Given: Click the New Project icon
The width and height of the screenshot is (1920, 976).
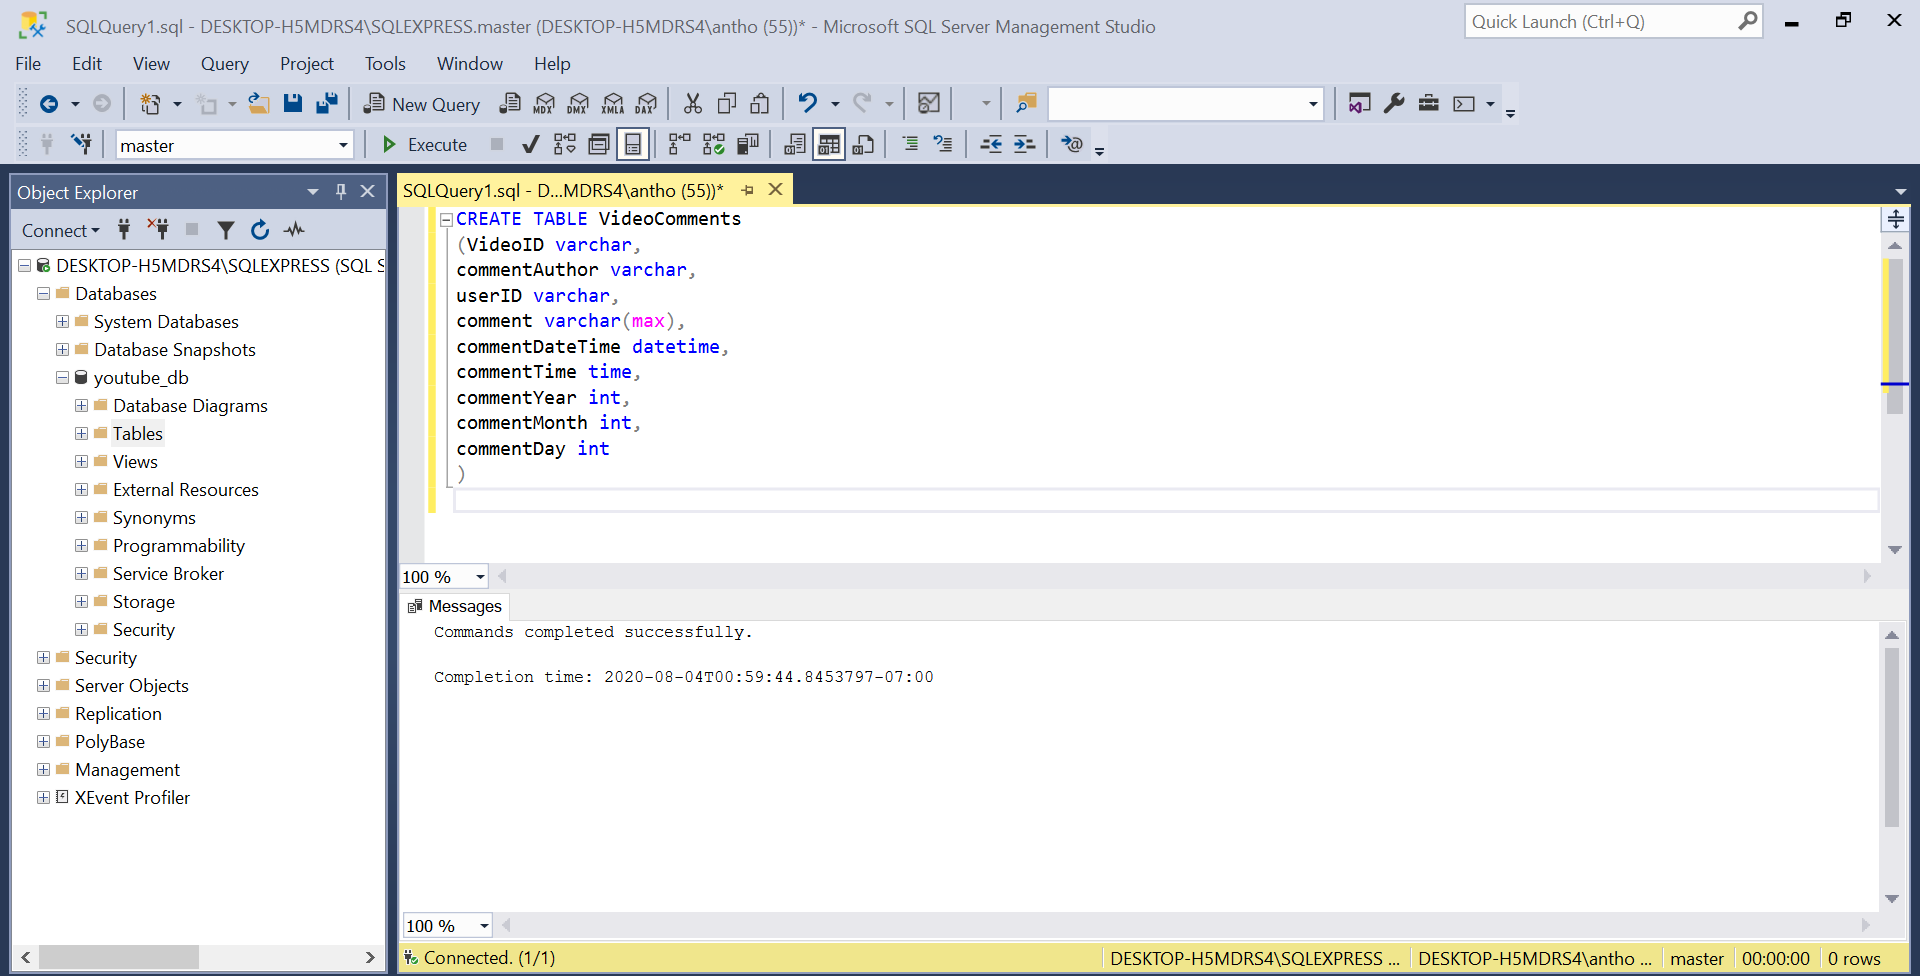Looking at the screenshot, I should click(x=150, y=104).
